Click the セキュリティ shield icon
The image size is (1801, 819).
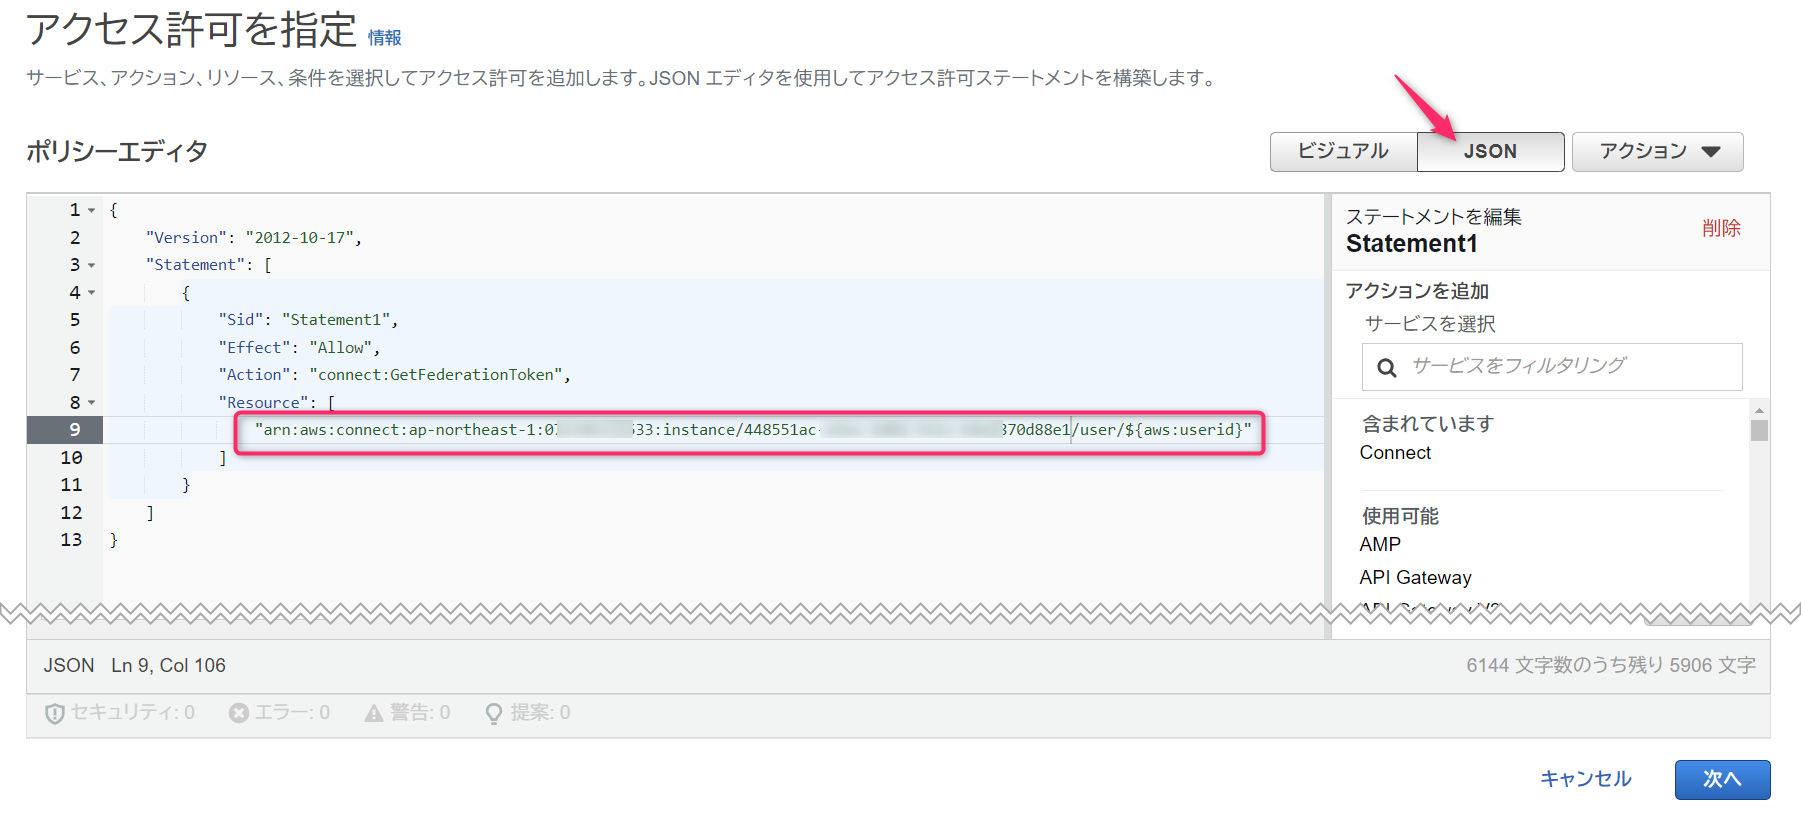coord(55,713)
